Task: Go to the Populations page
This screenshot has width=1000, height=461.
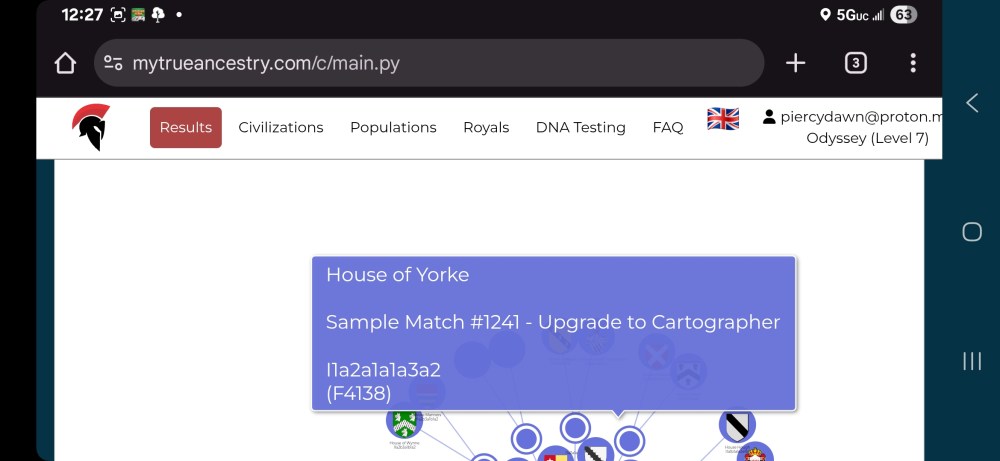Action: (393, 127)
